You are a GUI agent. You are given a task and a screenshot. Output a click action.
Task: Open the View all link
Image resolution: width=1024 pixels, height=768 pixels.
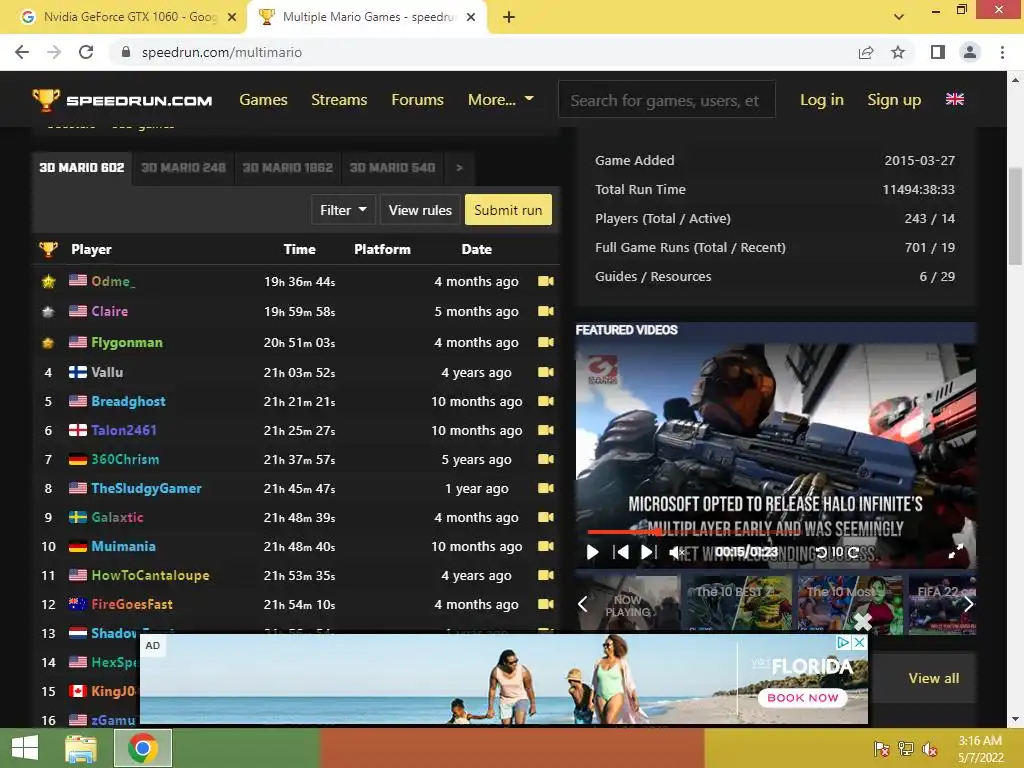tap(934, 679)
